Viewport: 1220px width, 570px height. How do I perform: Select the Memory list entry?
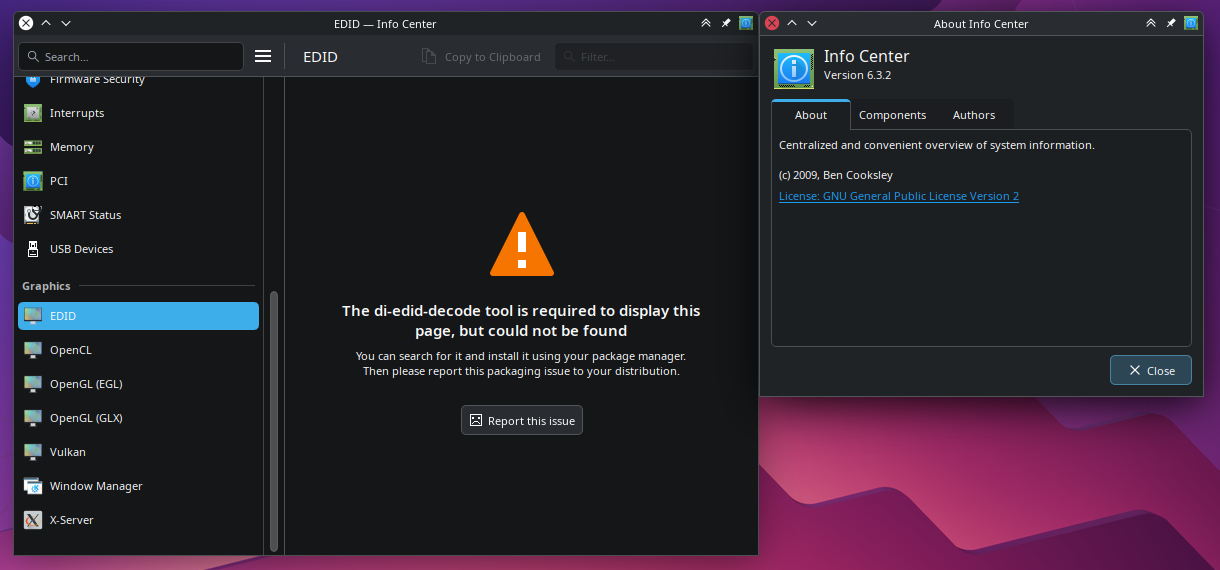pos(138,147)
